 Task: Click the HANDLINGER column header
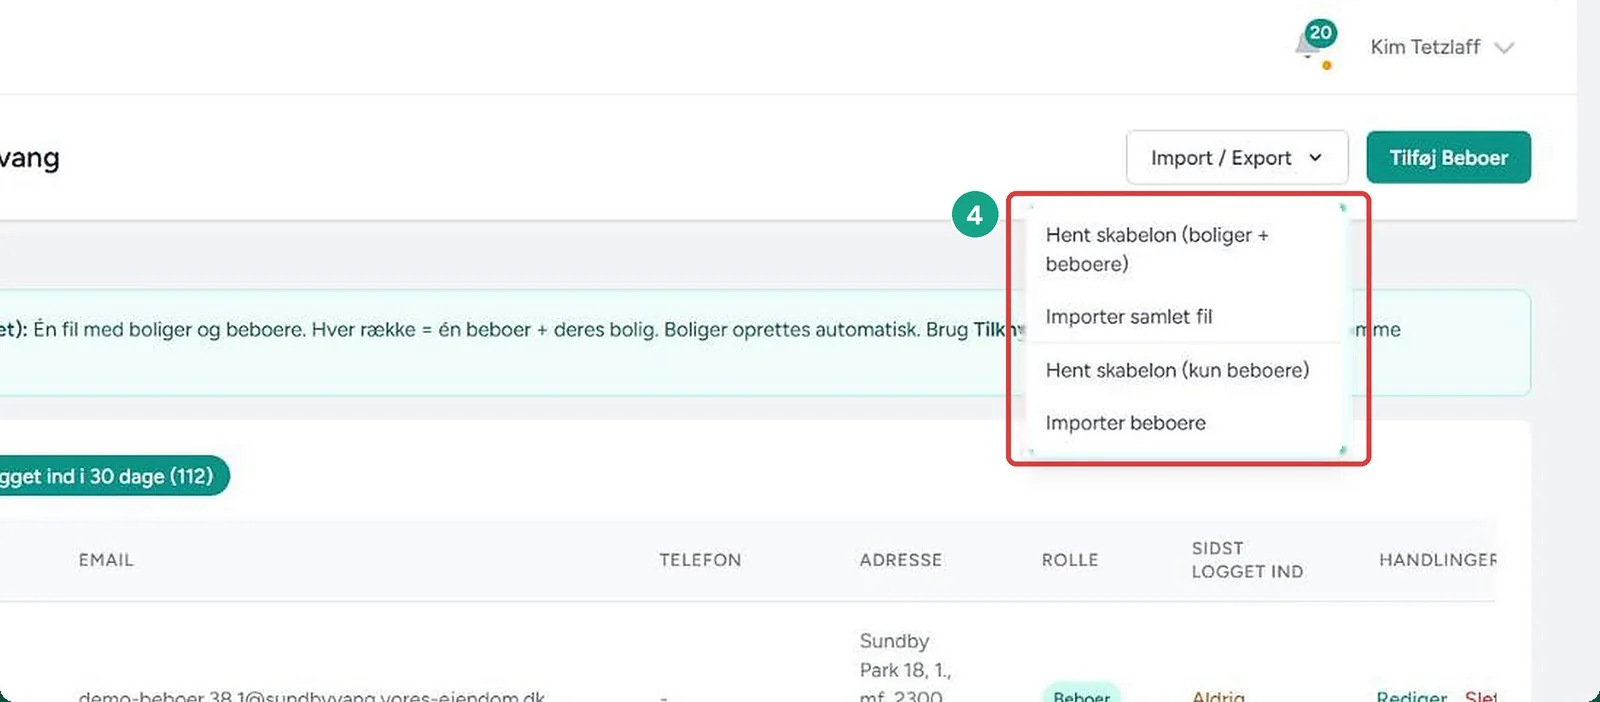1437,560
